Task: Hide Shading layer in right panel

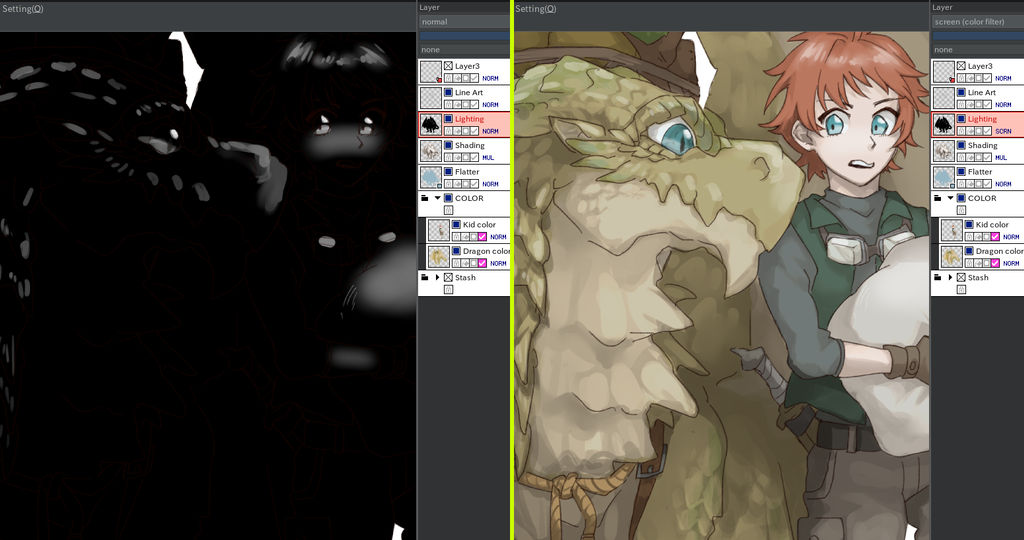Action: [961, 146]
